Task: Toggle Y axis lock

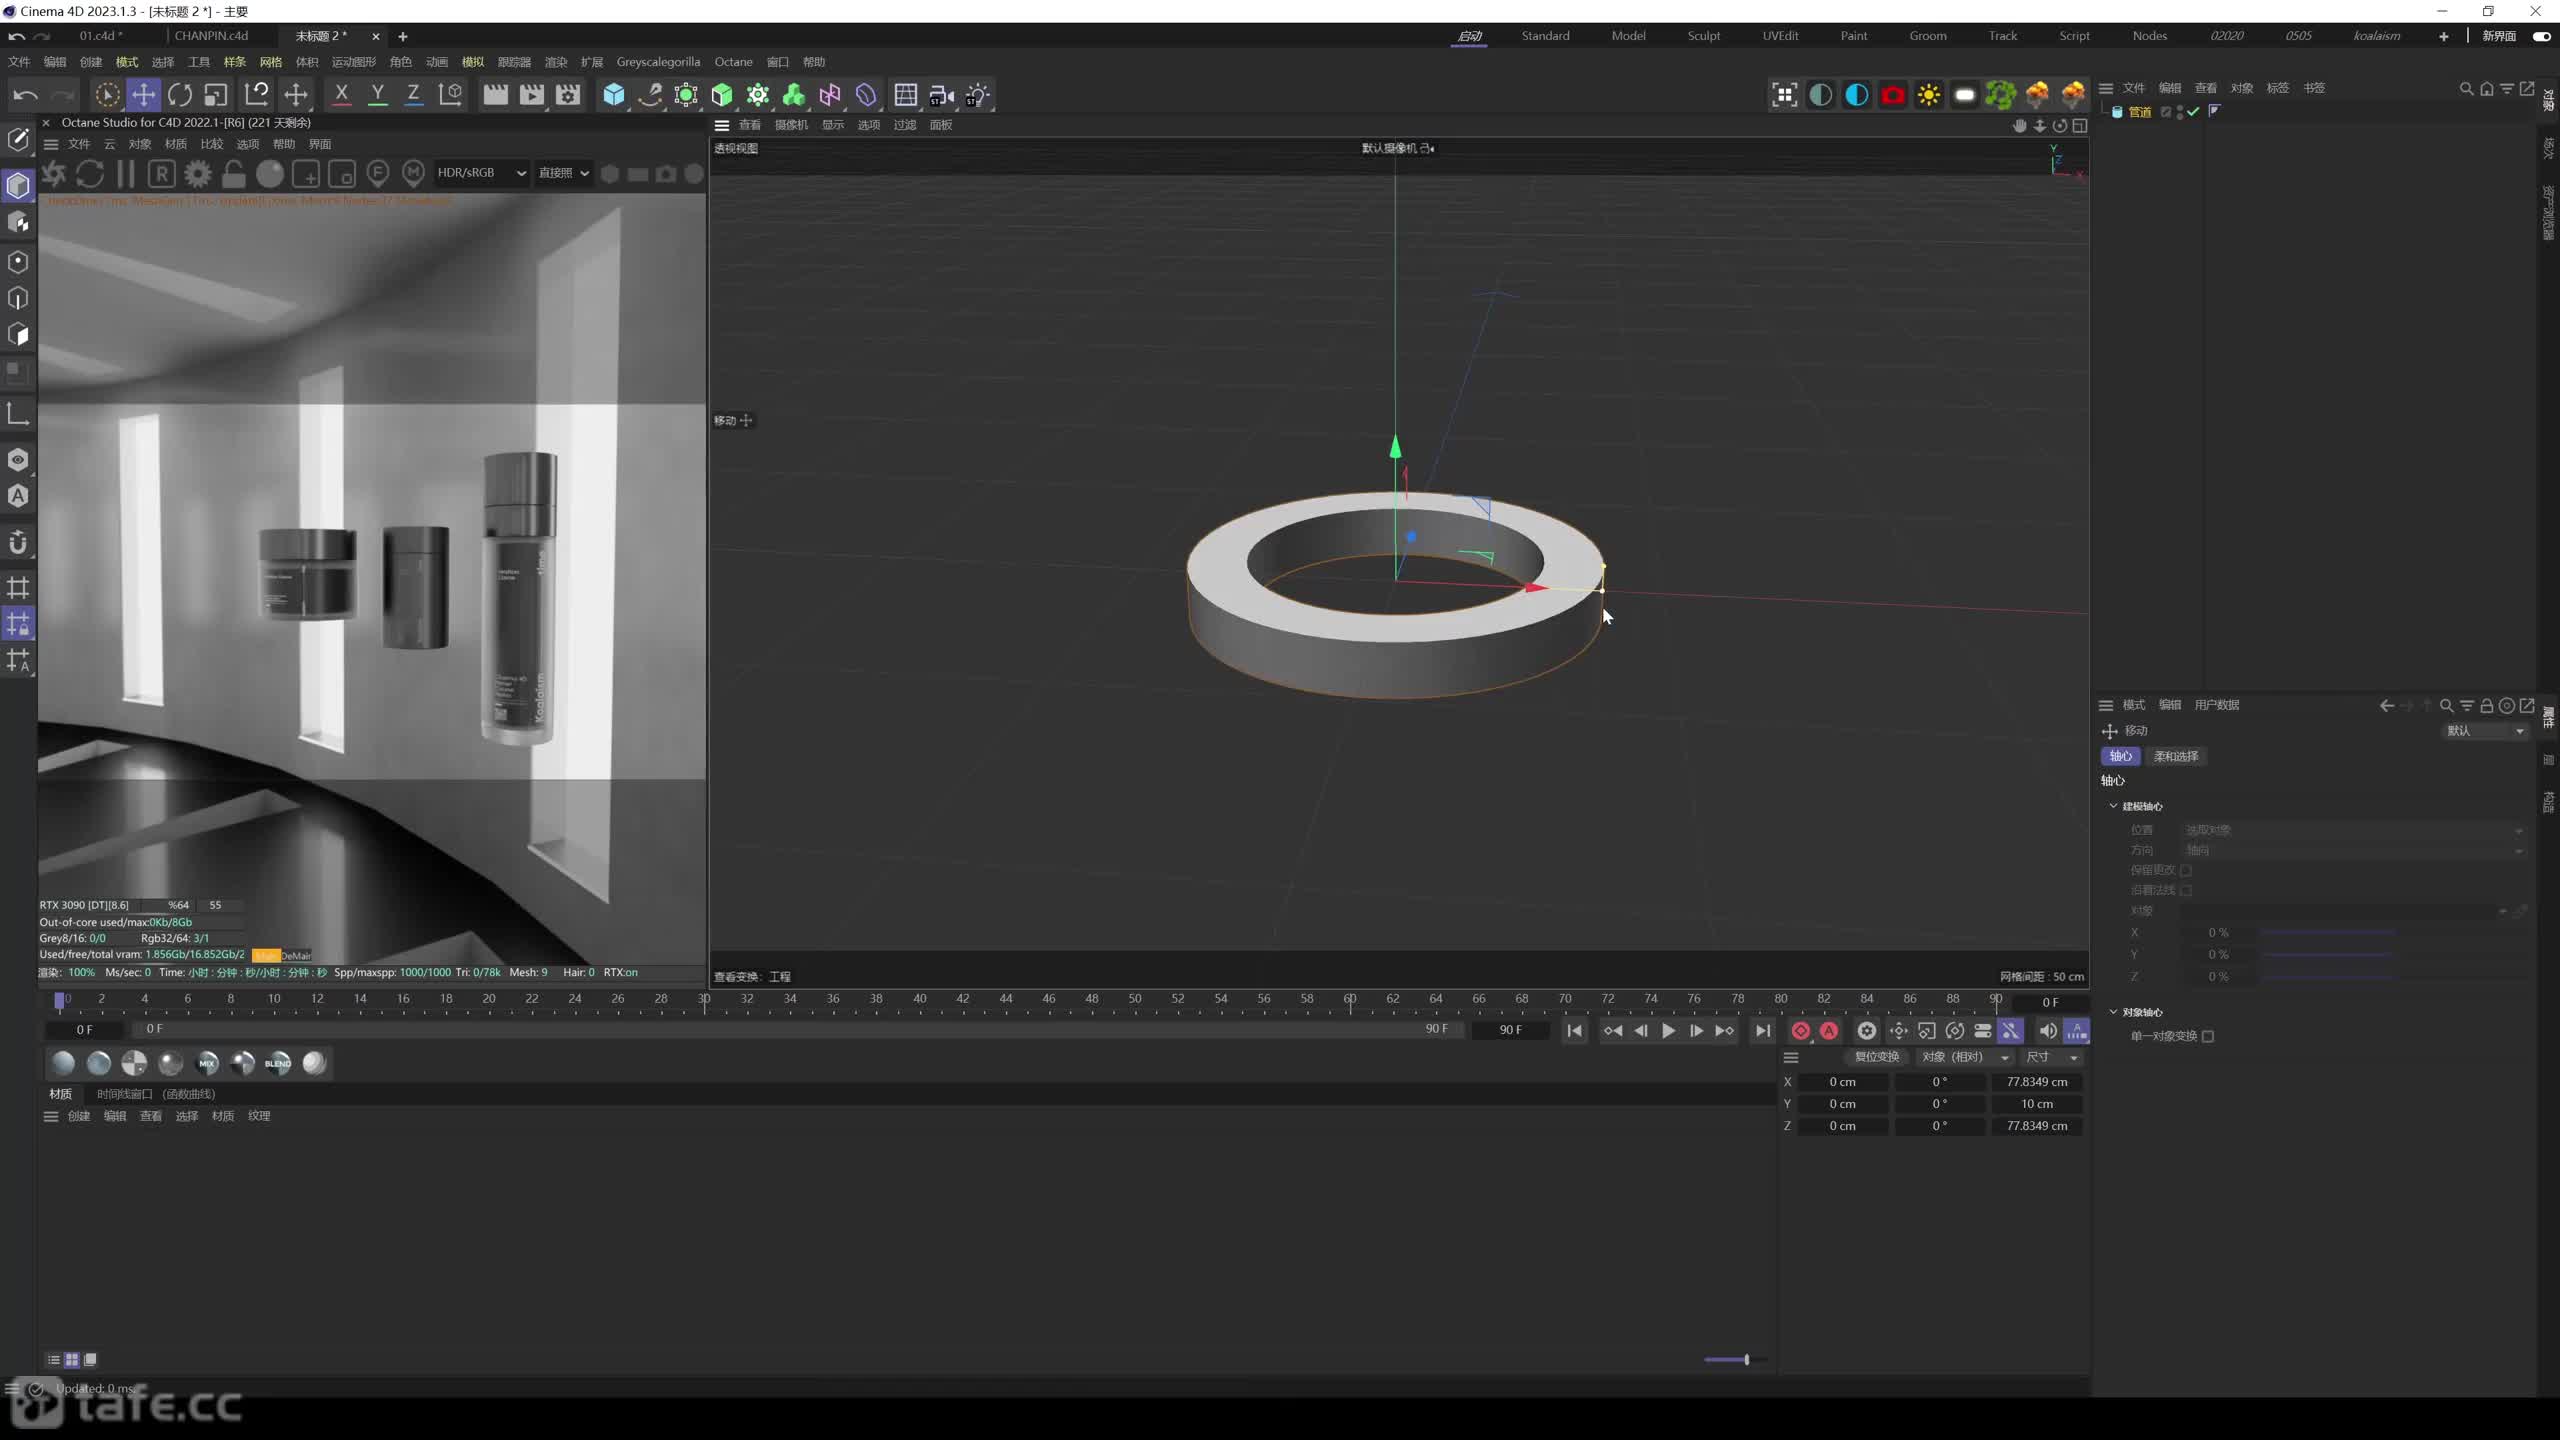Action: pyautogui.click(x=377, y=95)
